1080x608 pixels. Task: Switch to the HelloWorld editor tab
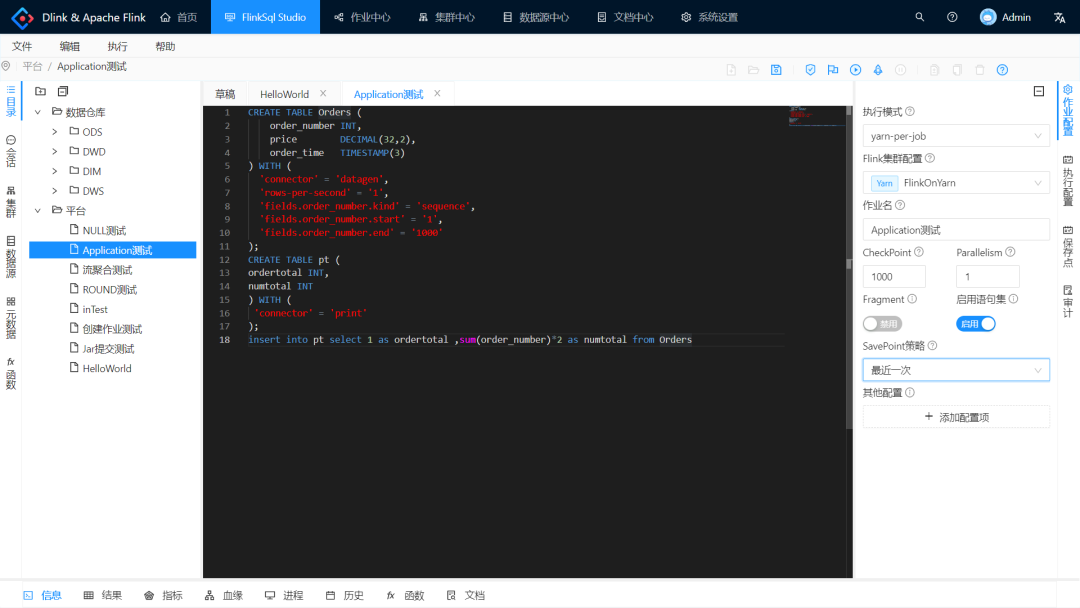click(x=284, y=94)
